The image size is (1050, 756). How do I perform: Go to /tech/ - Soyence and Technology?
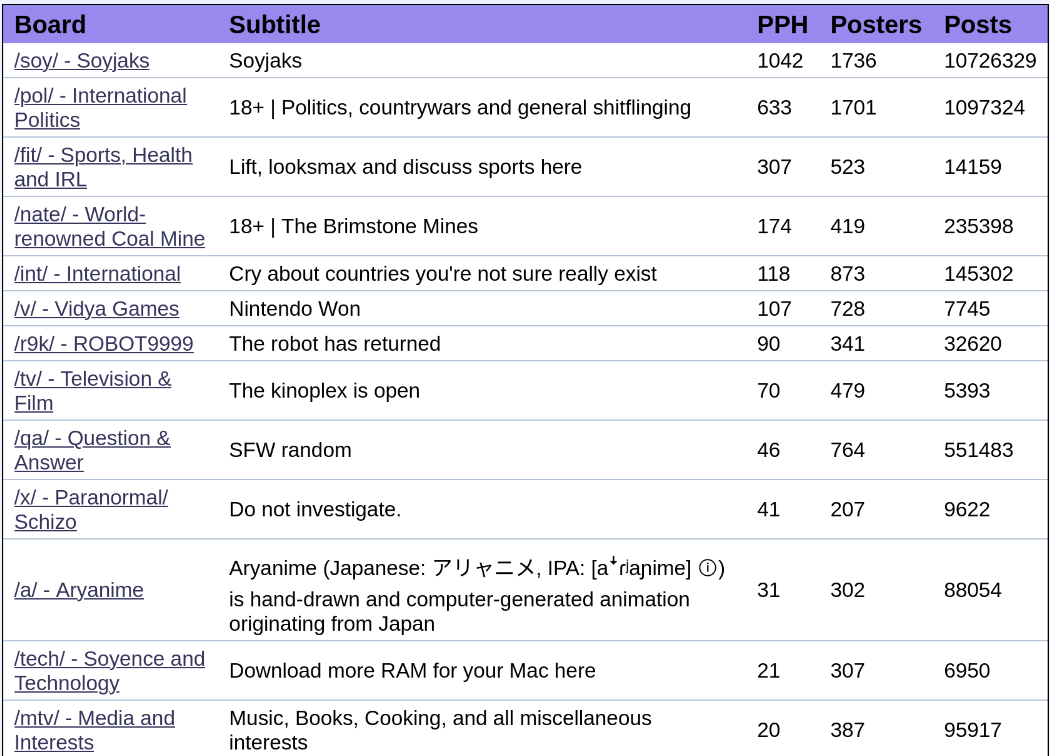[109, 659]
